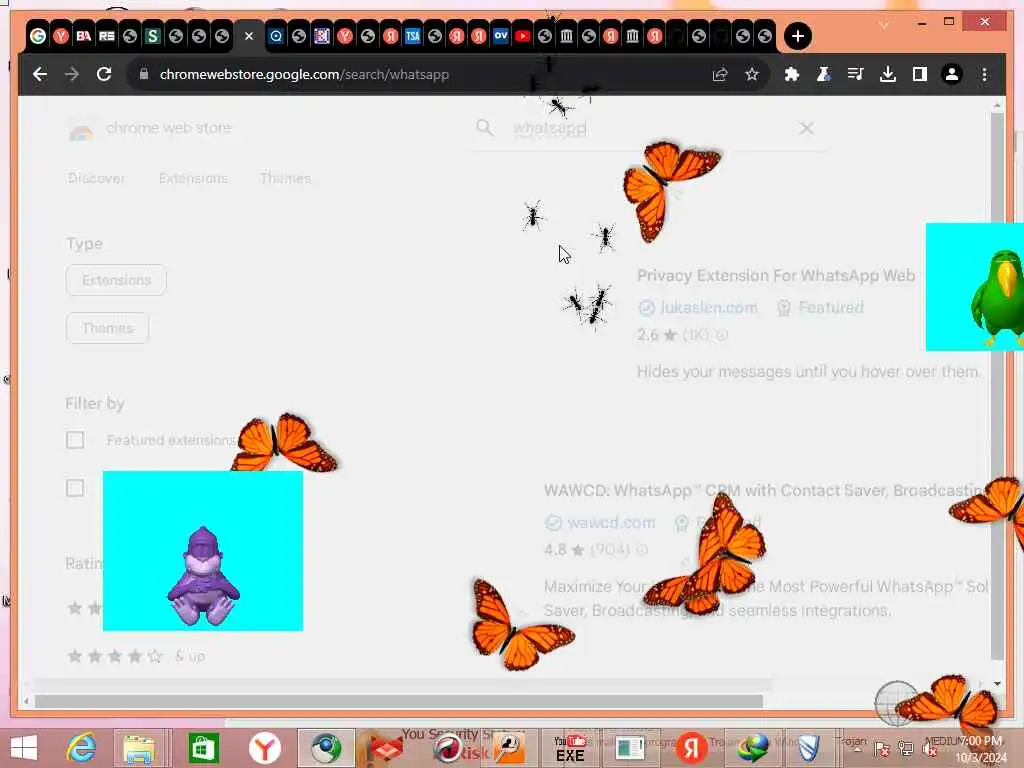Image resolution: width=1024 pixels, height=768 pixels.
Task: Click the search magnifier in the store
Action: coord(484,127)
